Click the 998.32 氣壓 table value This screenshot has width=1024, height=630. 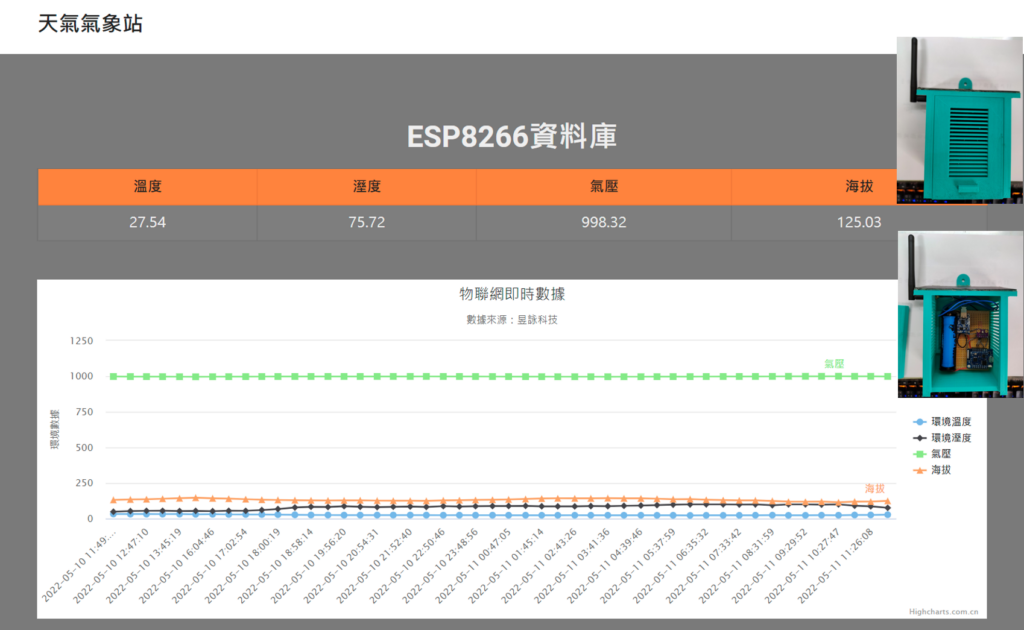pyautogui.click(x=602, y=222)
